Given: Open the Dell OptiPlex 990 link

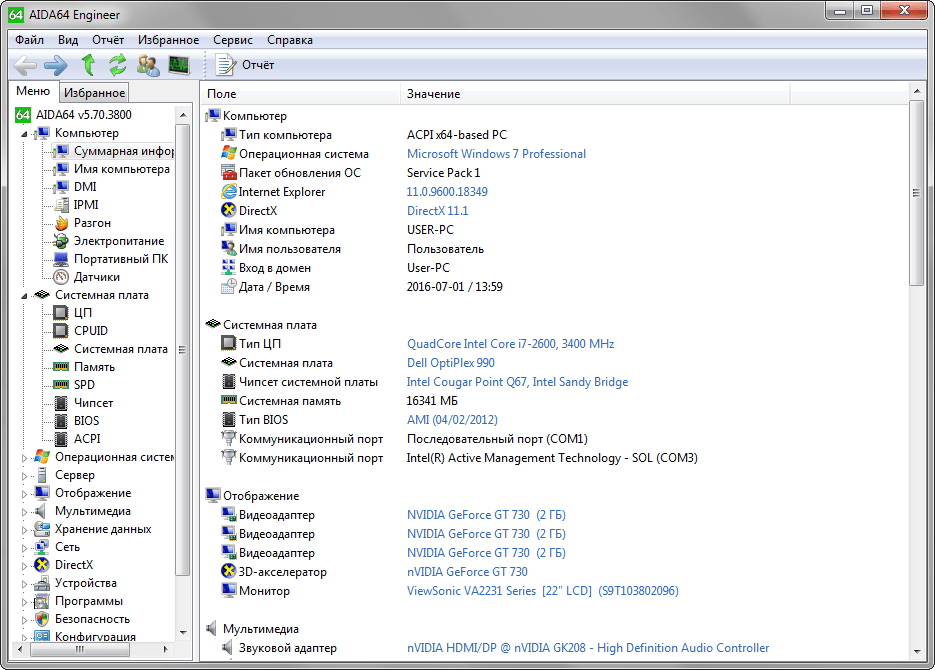Looking at the screenshot, I should coord(450,363).
